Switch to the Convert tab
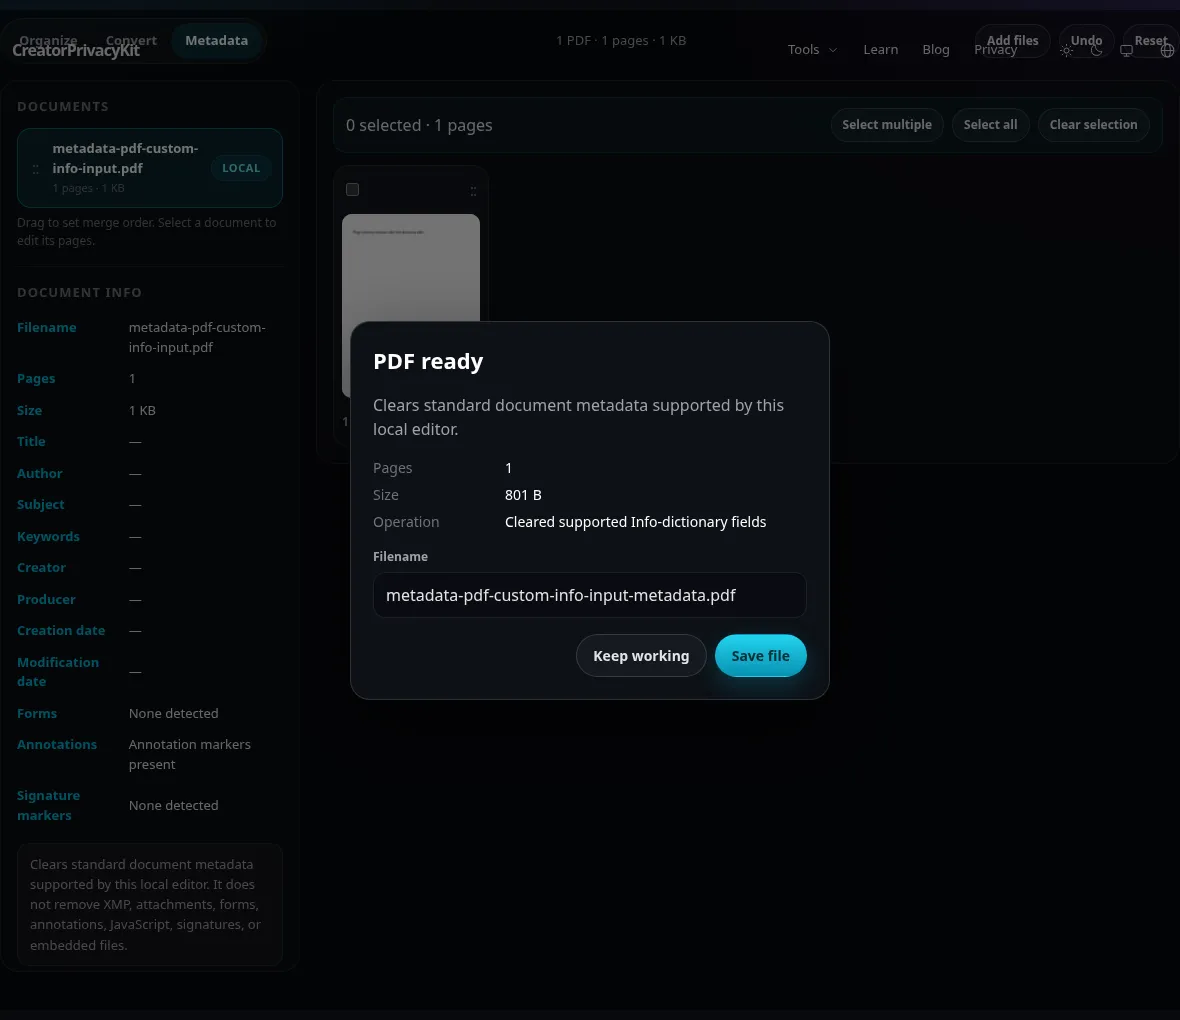 (131, 41)
